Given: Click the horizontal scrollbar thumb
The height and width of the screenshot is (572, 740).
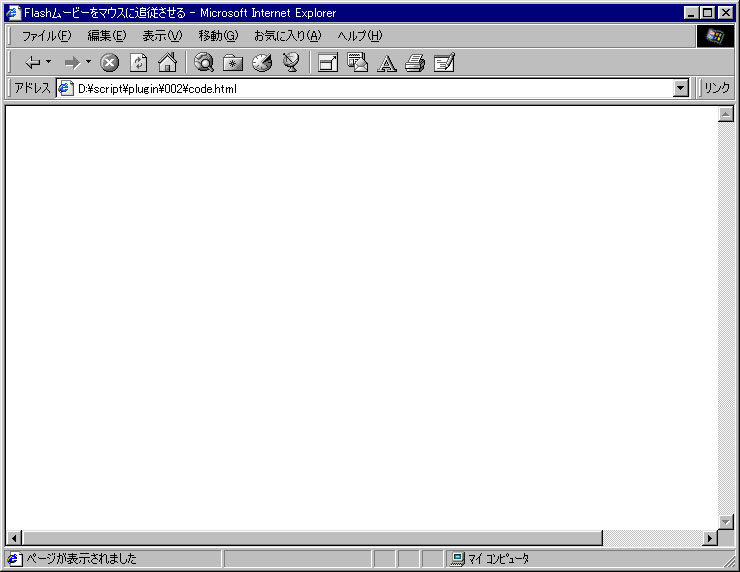Looking at the screenshot, I should point(312,538).
